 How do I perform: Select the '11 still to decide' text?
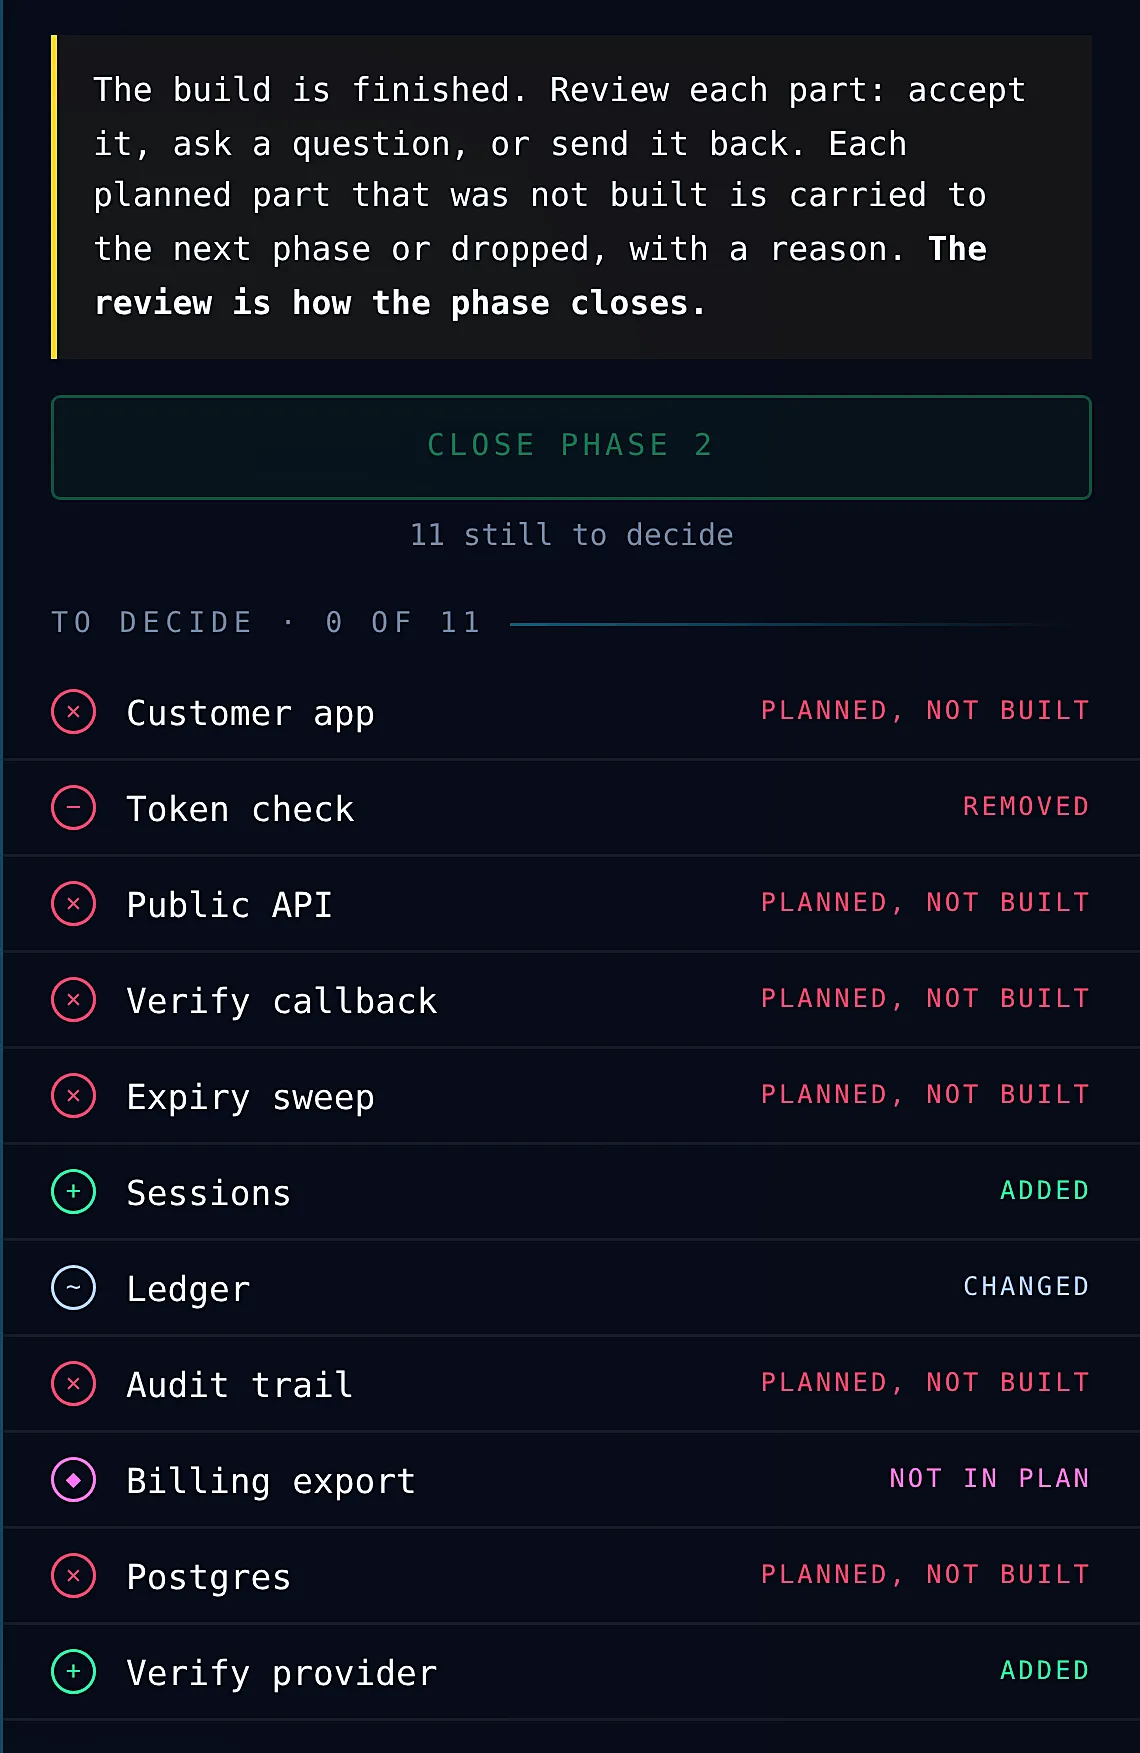[571, 535]
